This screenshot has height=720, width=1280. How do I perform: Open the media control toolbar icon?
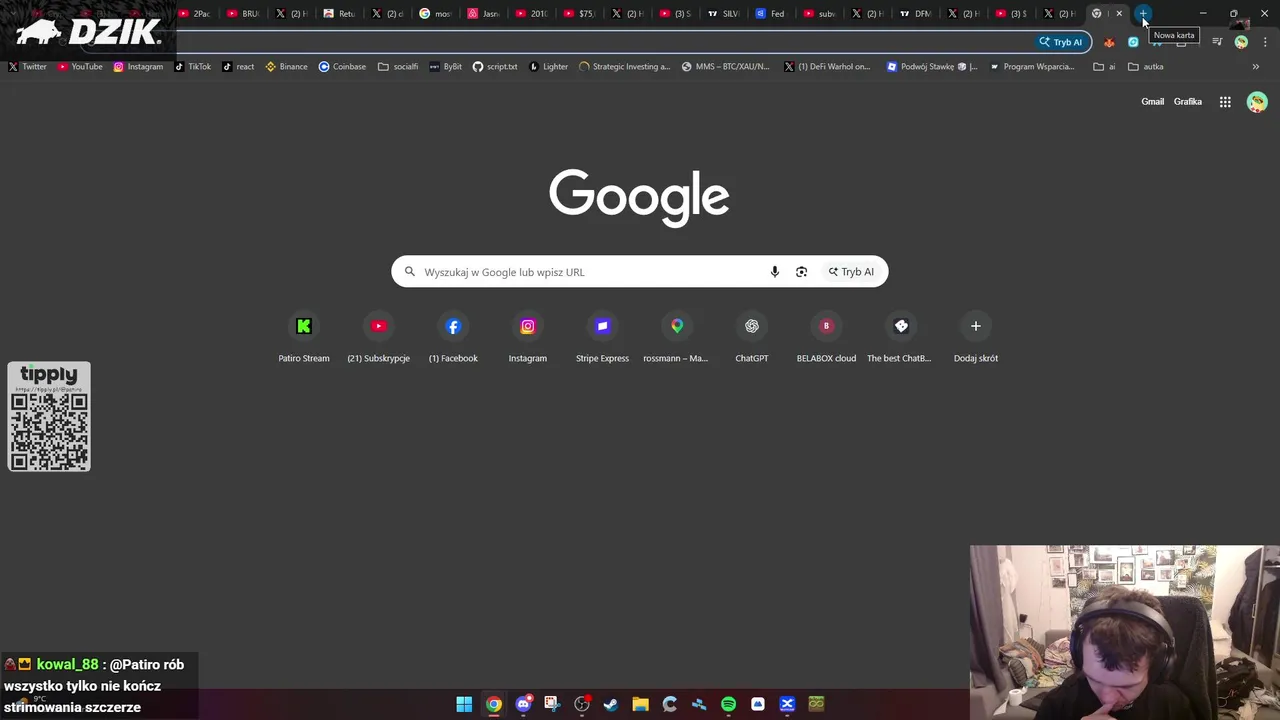pyautogui.click(x=1217, y=42)
